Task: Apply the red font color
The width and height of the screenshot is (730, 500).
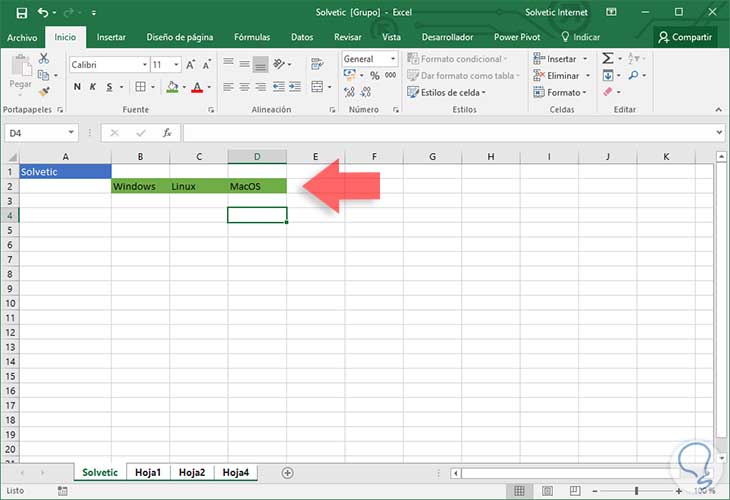Action: 197,87
